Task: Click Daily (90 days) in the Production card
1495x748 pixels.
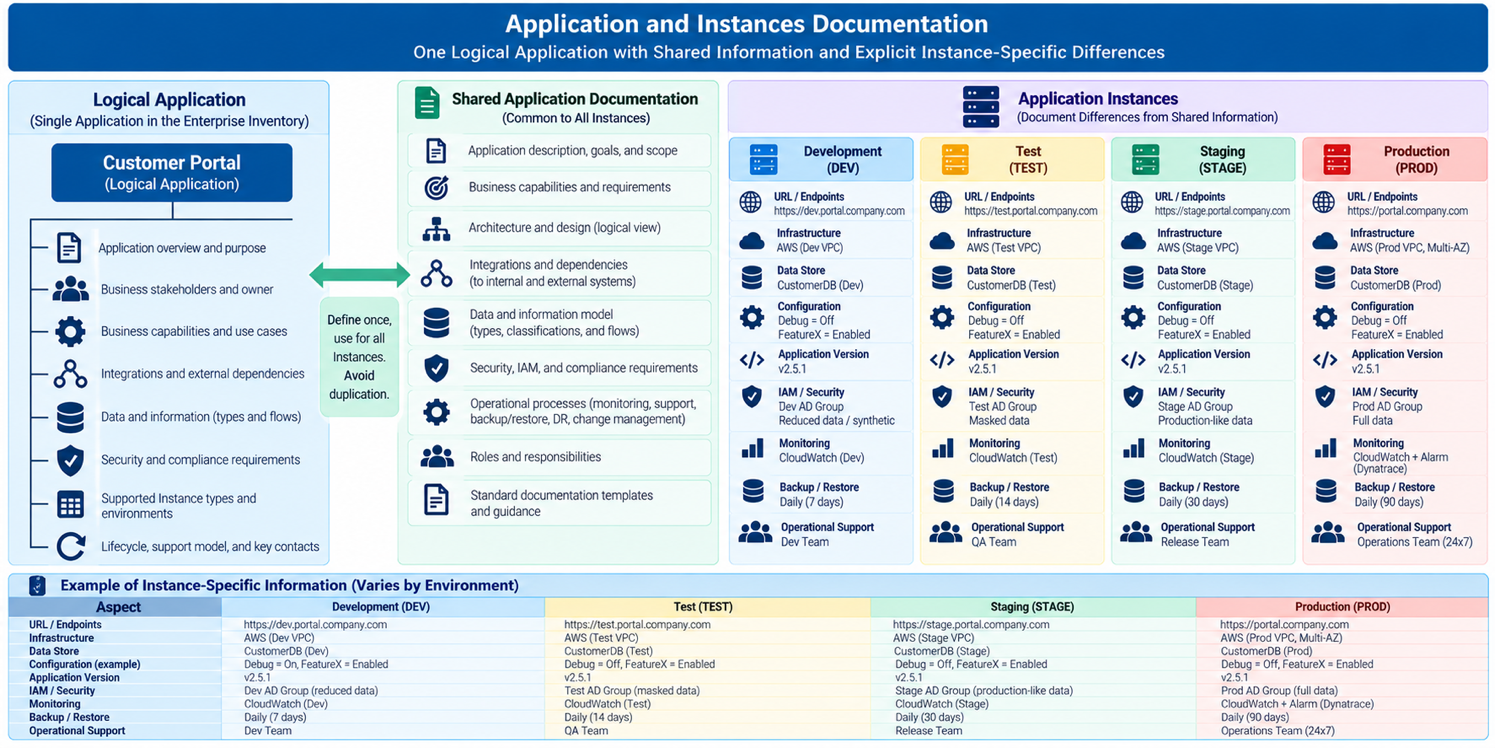Action: click(x=1389, y=502)
